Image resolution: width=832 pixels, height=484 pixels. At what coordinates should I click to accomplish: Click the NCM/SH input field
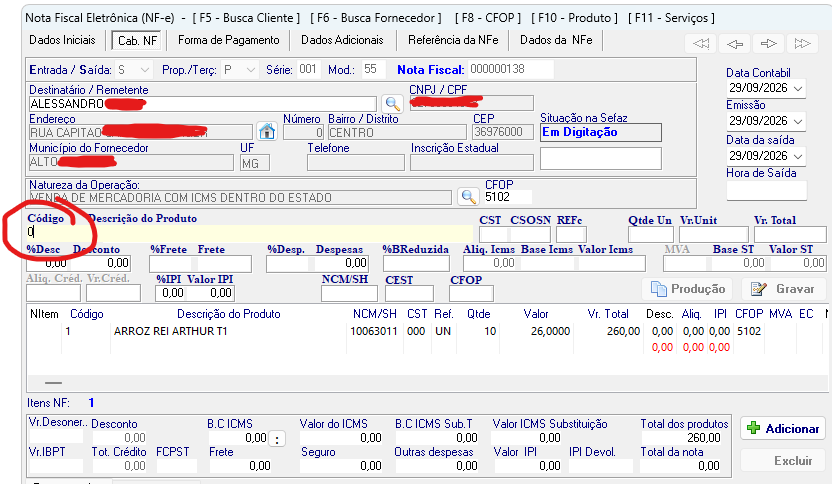point(349,293)
